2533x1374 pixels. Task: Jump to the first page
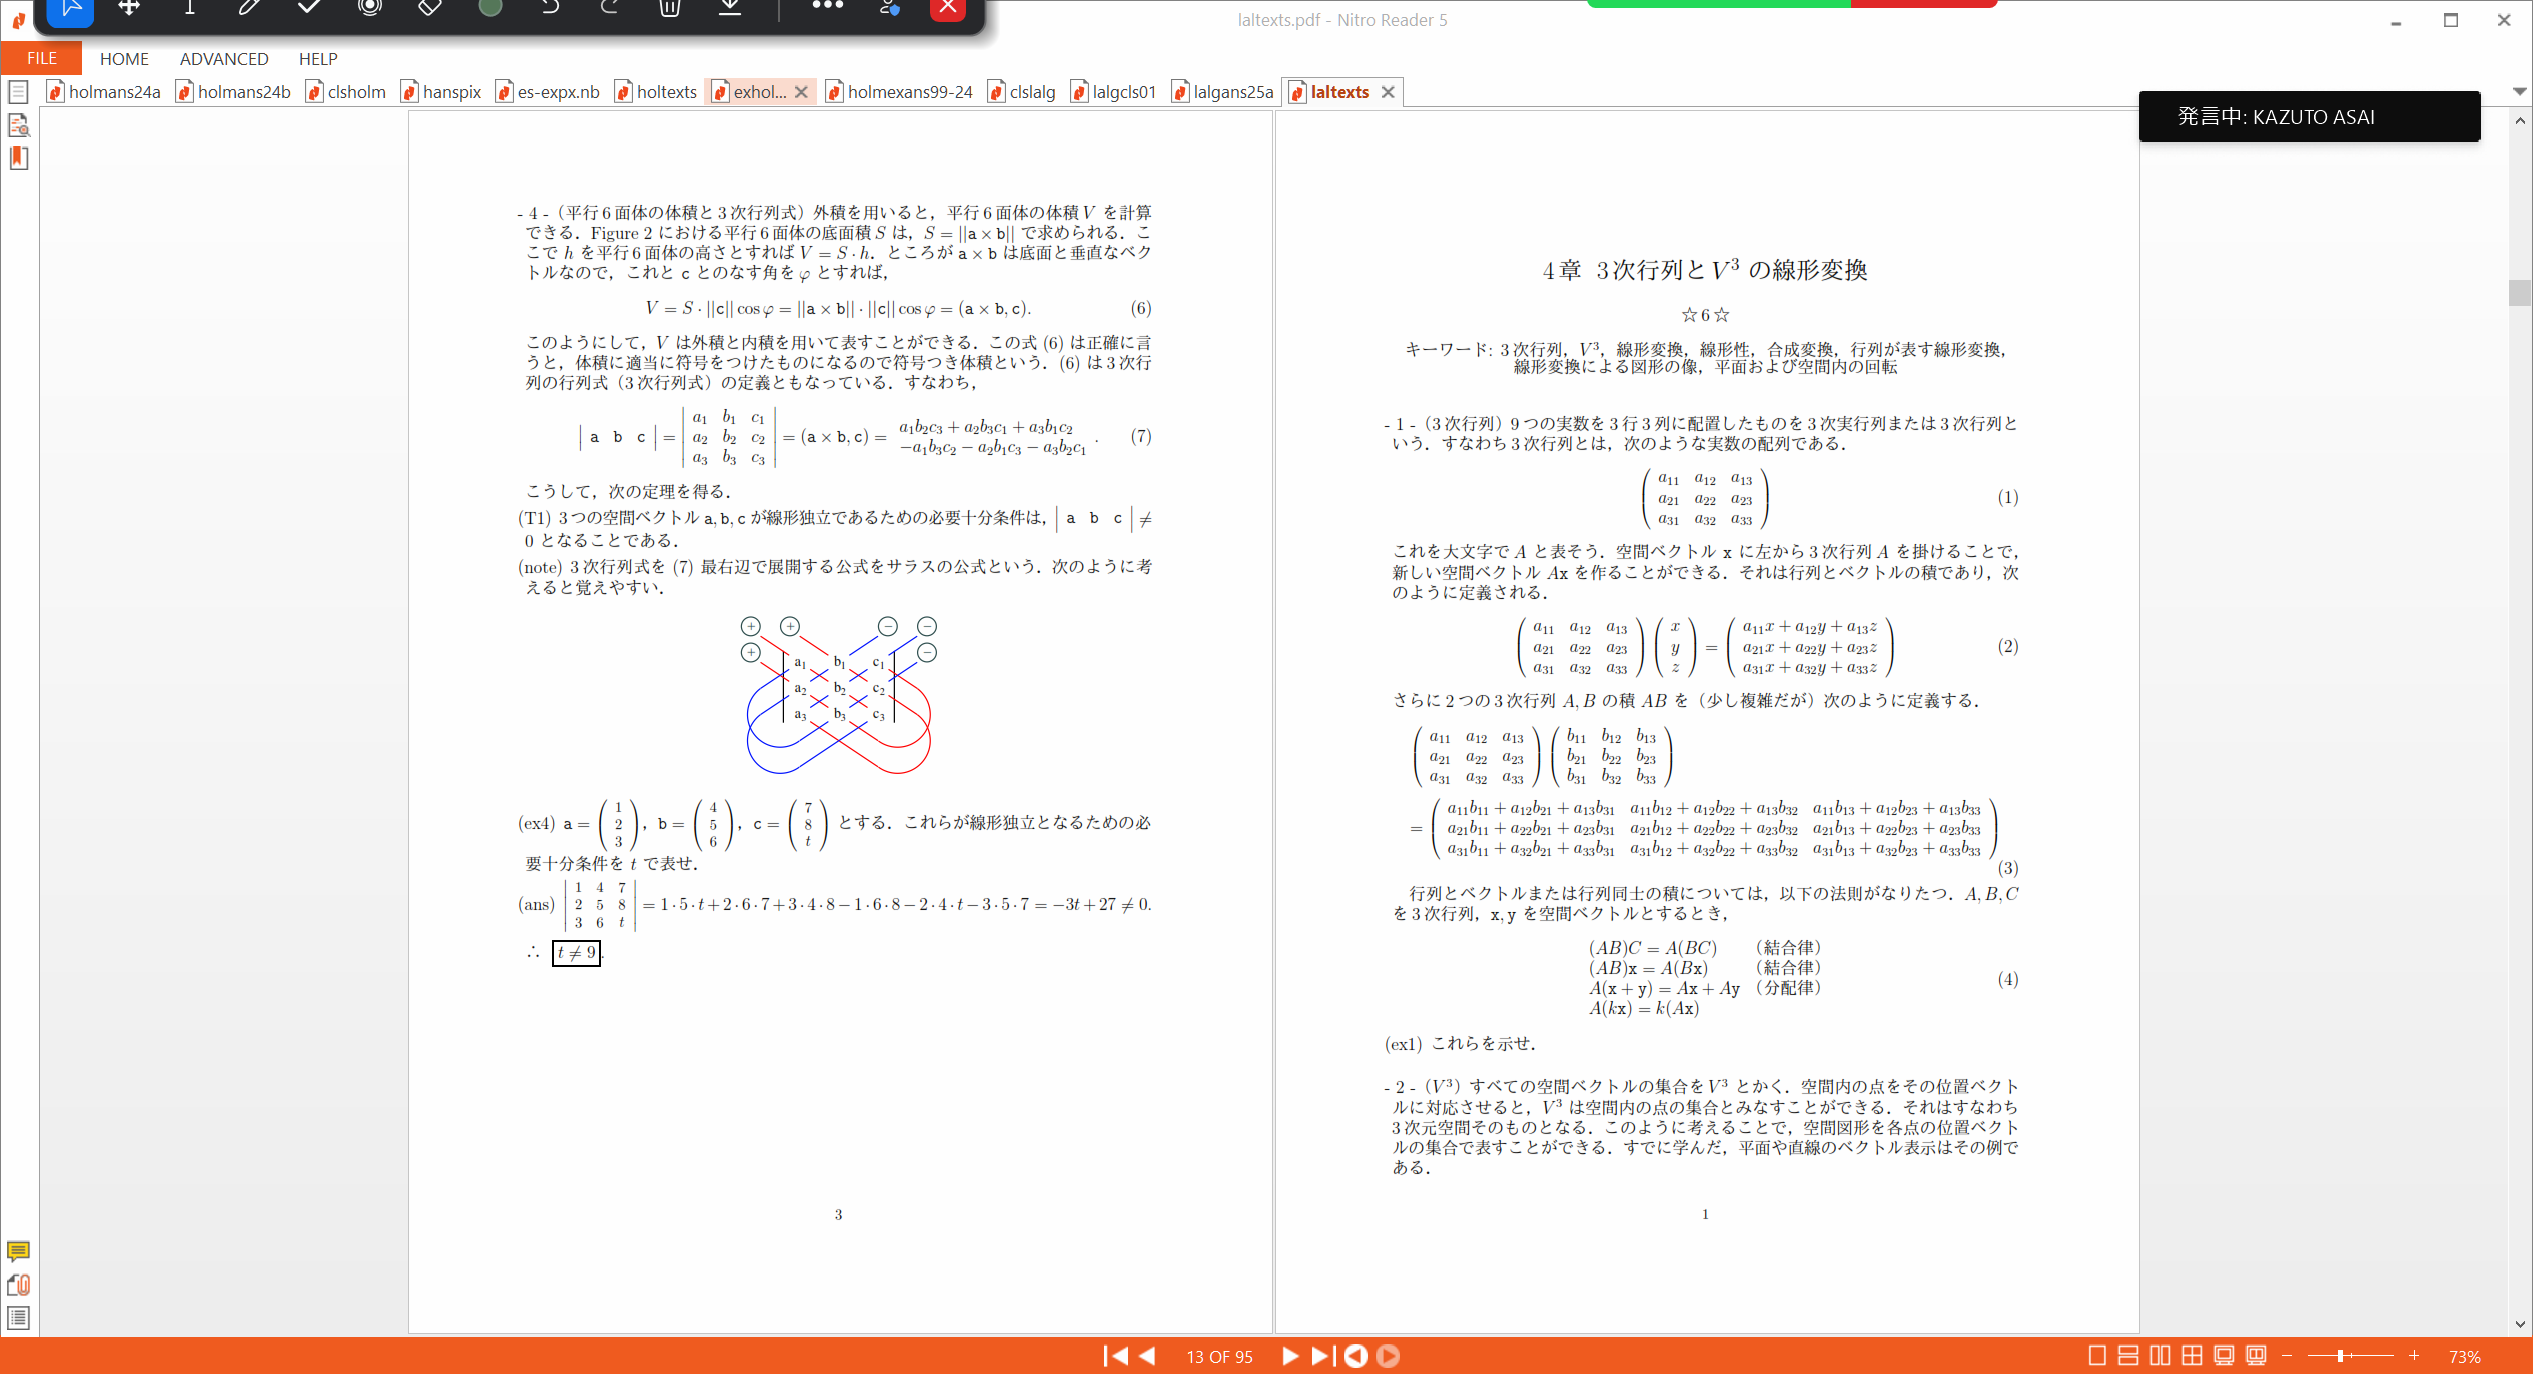pyautogui.click(x=1115, y=1356)
